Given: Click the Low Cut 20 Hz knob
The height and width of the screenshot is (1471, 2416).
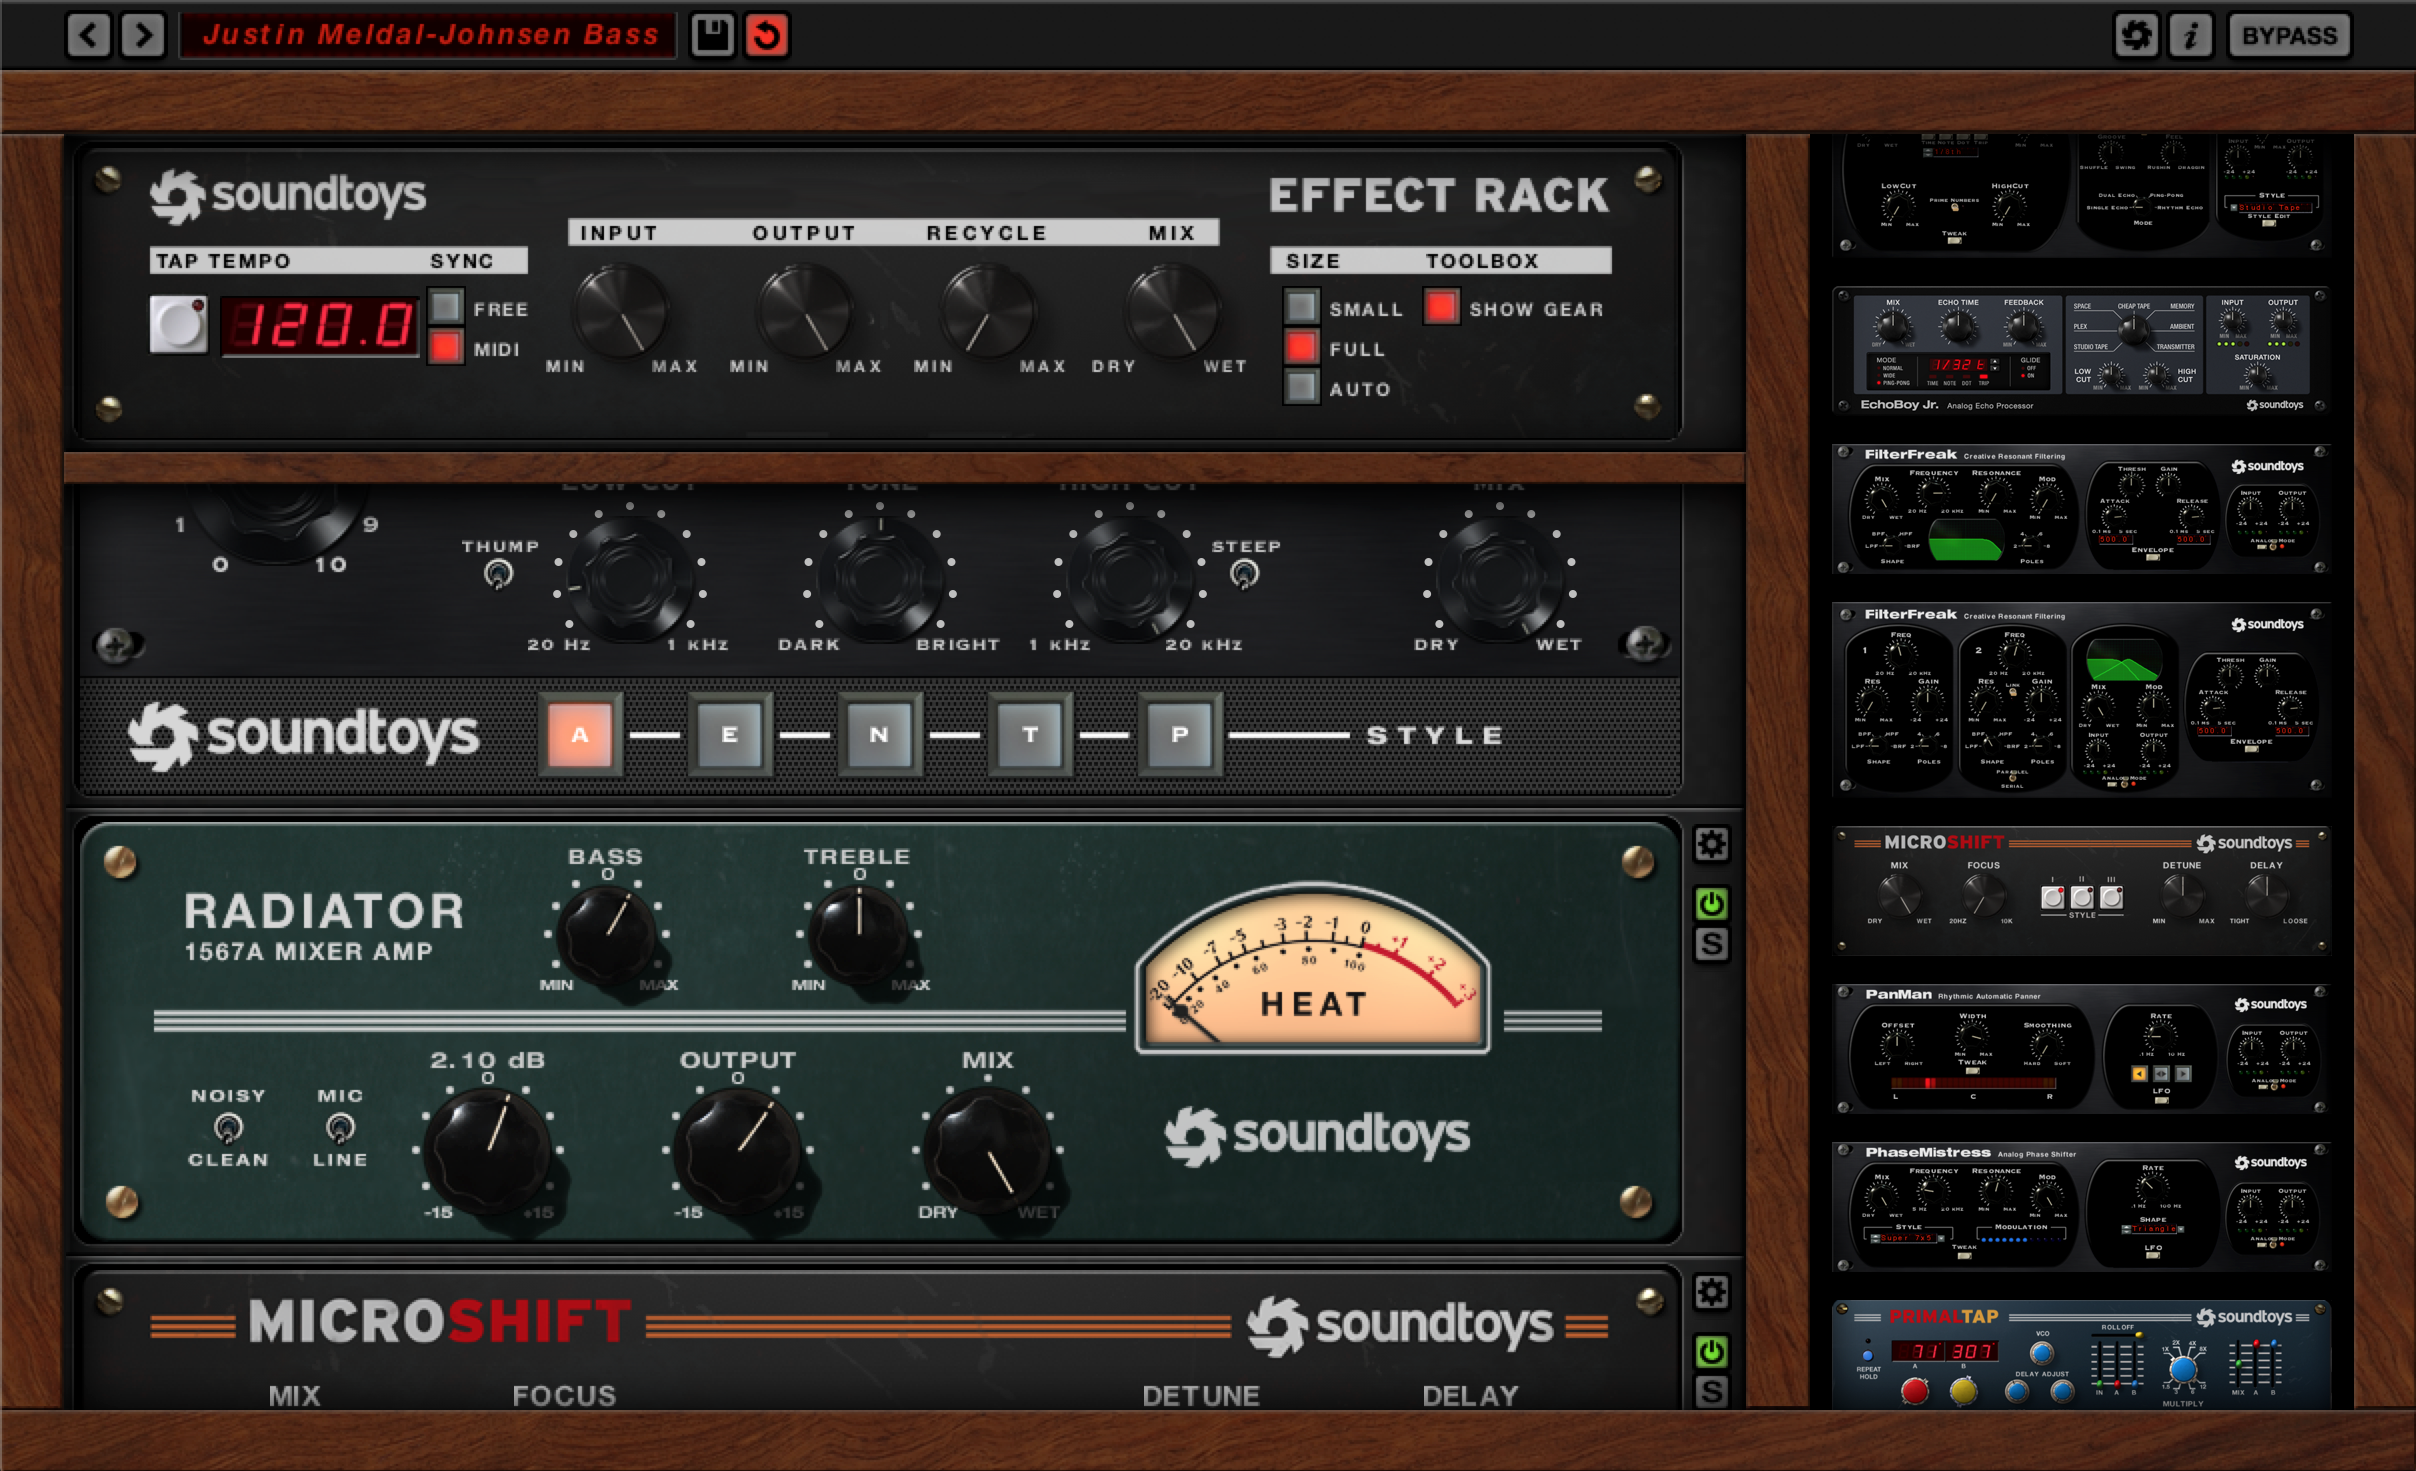Looking at the screenshot, I should 629,579.
